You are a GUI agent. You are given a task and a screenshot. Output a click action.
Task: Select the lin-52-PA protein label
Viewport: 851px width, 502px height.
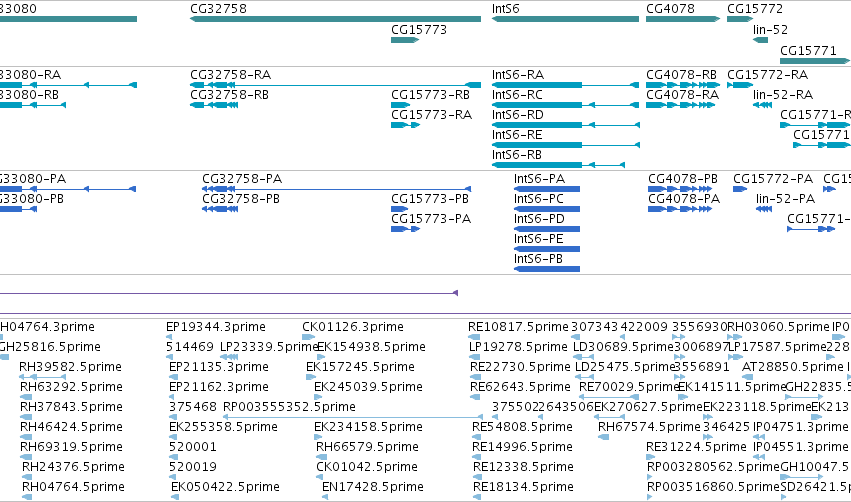tap(785, 199)
